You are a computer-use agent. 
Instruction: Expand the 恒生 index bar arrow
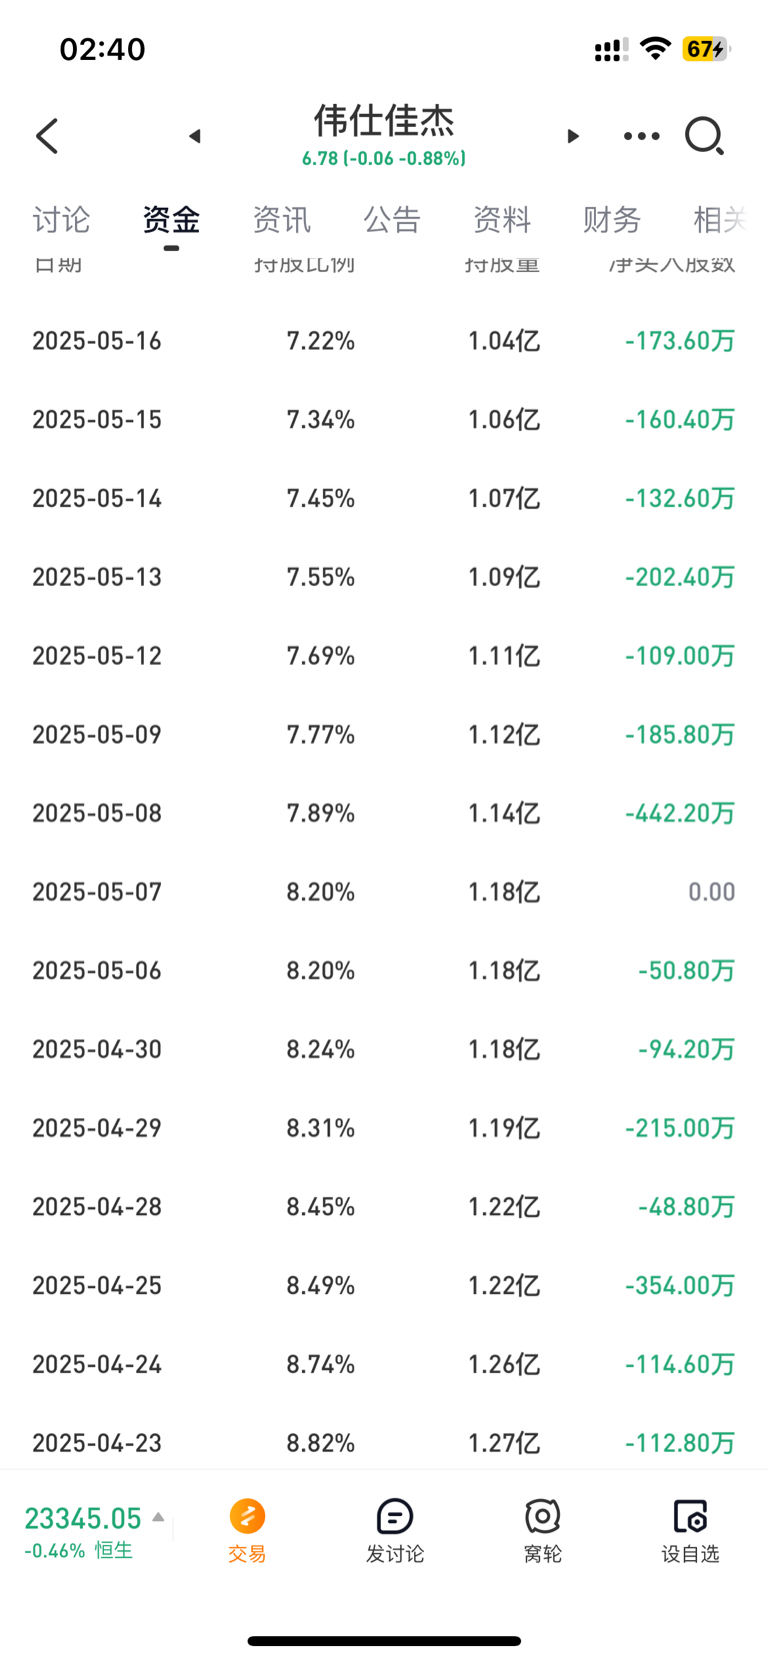158,1517
